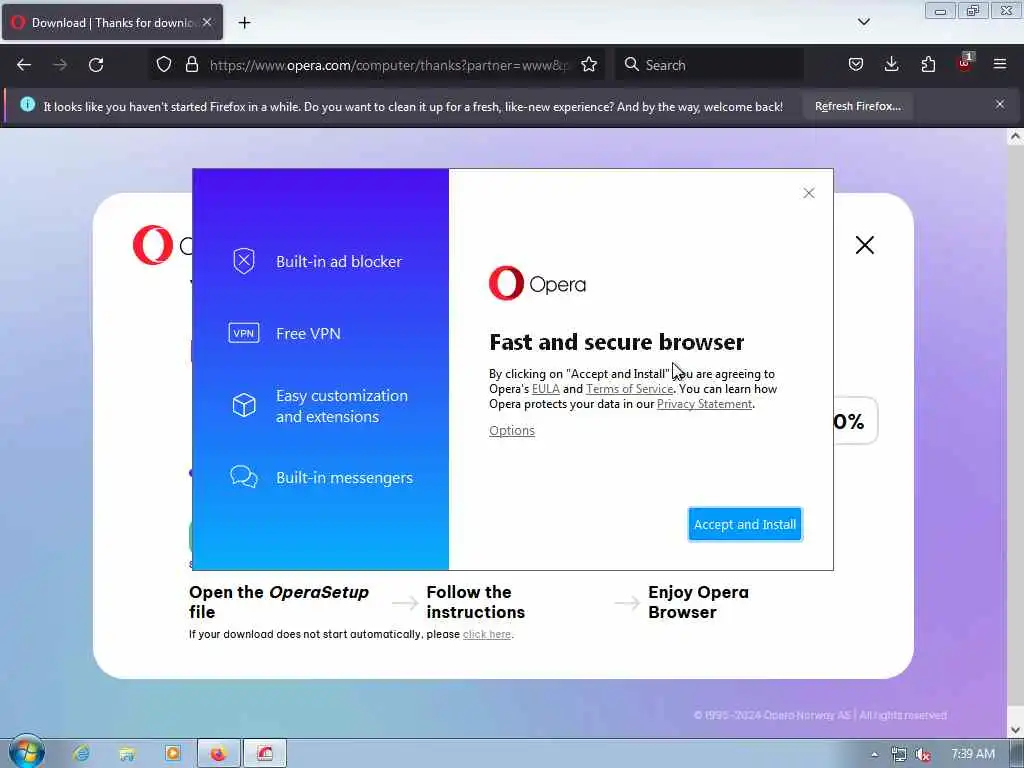Open Save to Pocket icon
The width and height of the screenshot is (1024, 768).
pyautogui.click(x=856, y=65)
